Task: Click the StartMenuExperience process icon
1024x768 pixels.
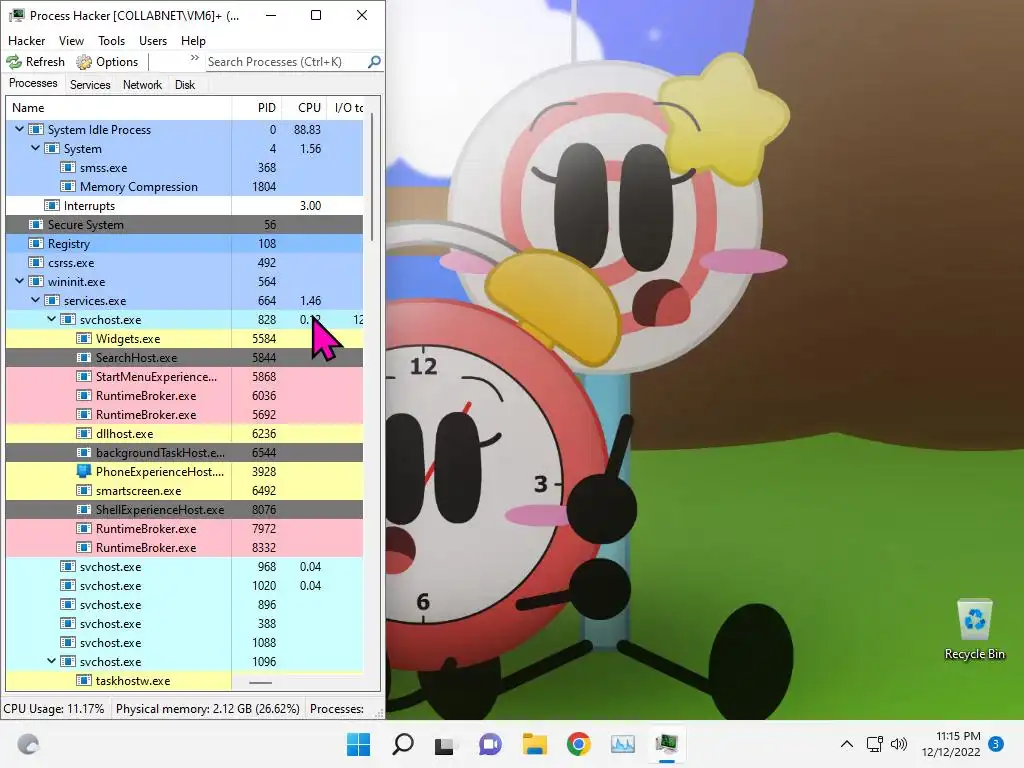Action: tap(84, 376)
